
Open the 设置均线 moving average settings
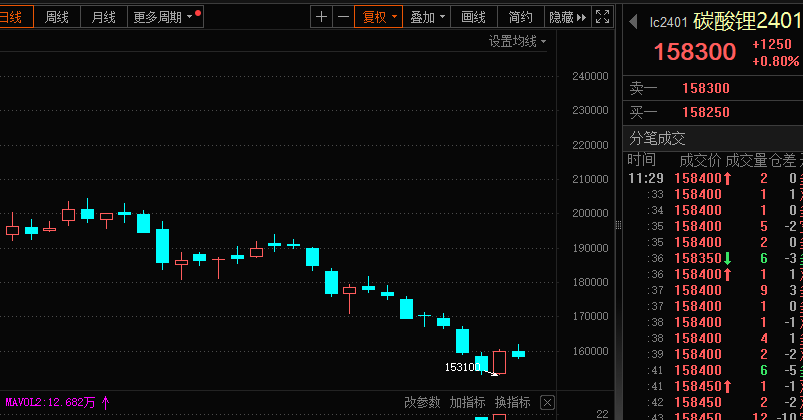tap(517, 41)
